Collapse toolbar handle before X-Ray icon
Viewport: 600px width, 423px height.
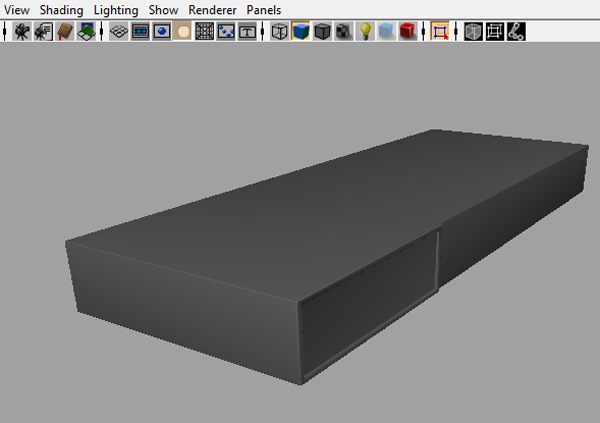click(x=456, y=31)
